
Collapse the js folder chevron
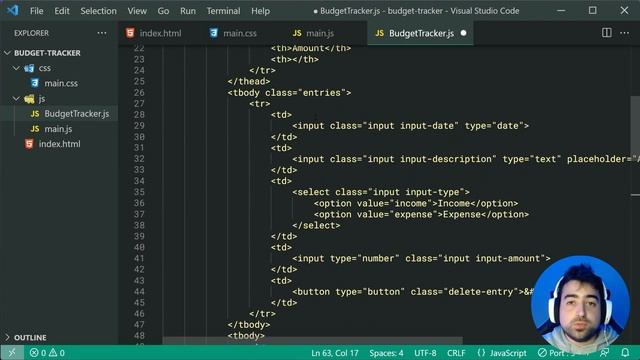click(x=16, y=98)
